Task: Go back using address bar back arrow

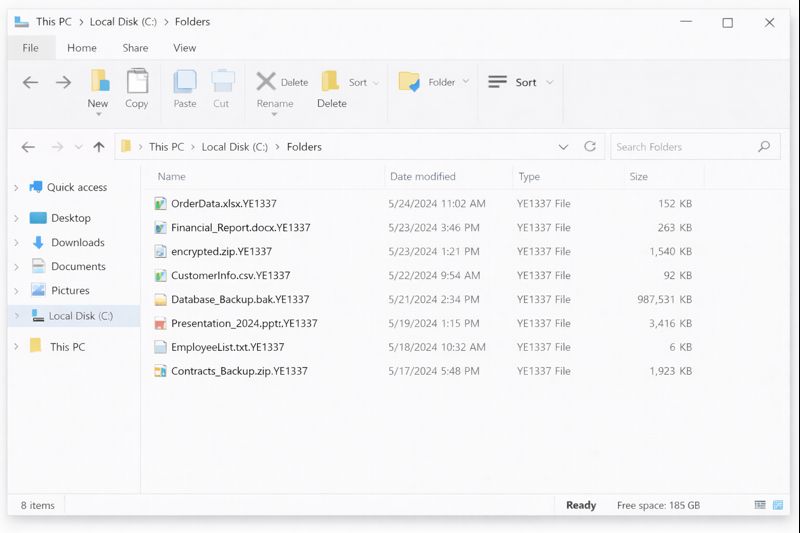Action: [x=28, y=147]
